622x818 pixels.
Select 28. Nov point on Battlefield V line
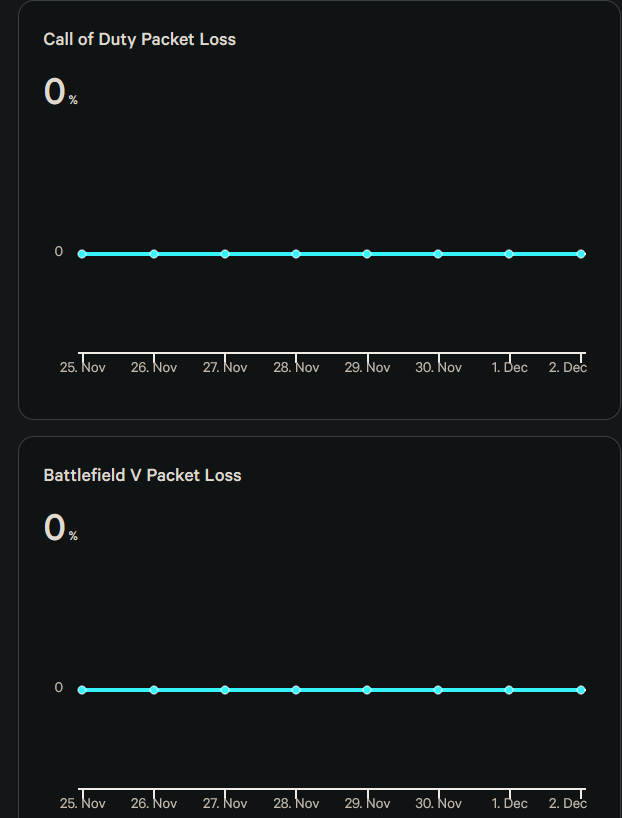(296, 690)
